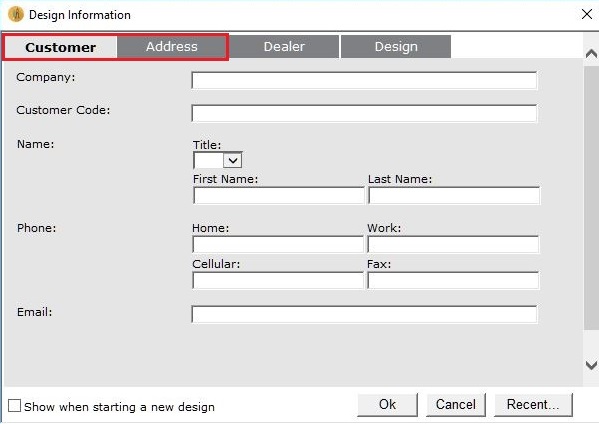This screenshot has height=424, width=599.
Task: Focus the Fax number field
Action: pyautogui.click(x=453, y=280)
